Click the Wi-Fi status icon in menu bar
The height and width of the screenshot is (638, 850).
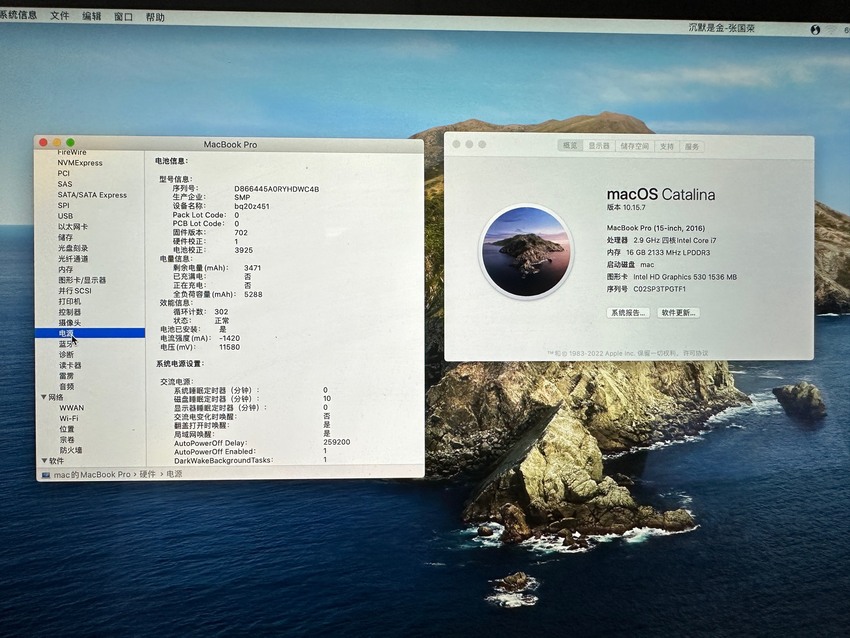coord(832,30)
